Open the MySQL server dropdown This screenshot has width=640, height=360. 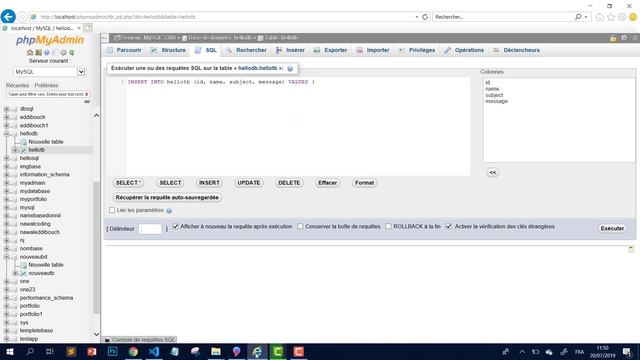pos(49,72)
